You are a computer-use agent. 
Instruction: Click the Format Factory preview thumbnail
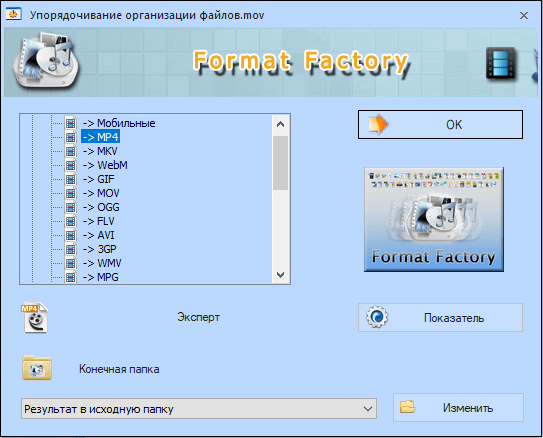coord(434,220)
